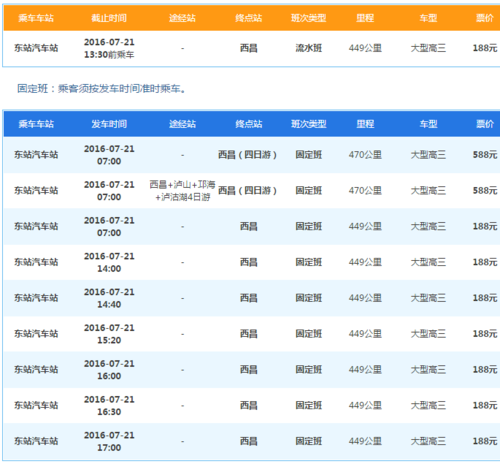Click 188元 in the 14:00 row
Image resolution: width=500 pixels, height=464 pixels.
485,262
